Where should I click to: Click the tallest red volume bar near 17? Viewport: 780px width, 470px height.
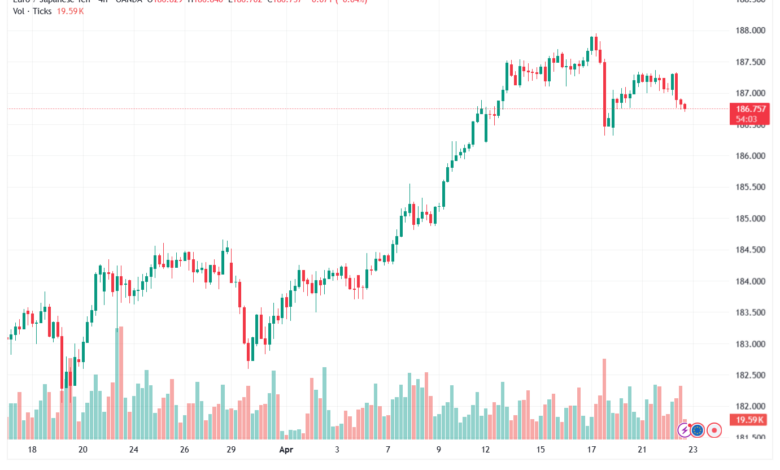(x=604, y=399)
